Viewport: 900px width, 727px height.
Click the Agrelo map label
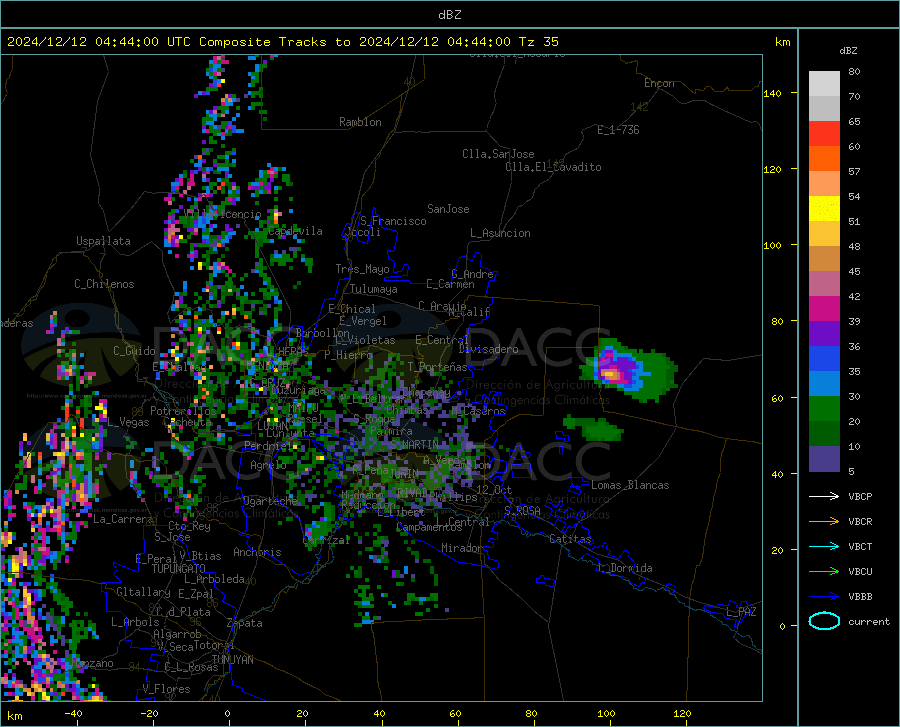268,465
